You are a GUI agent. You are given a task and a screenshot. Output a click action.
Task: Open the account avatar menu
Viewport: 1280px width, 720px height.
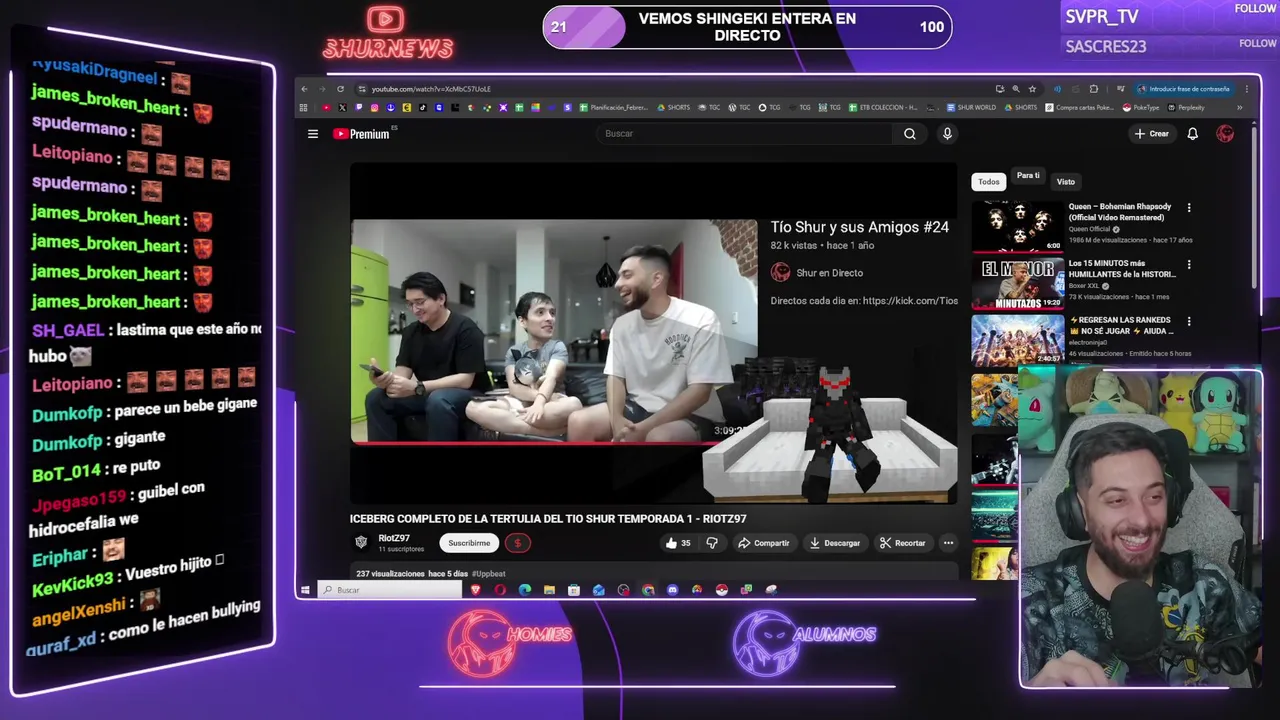point(1225,134)
